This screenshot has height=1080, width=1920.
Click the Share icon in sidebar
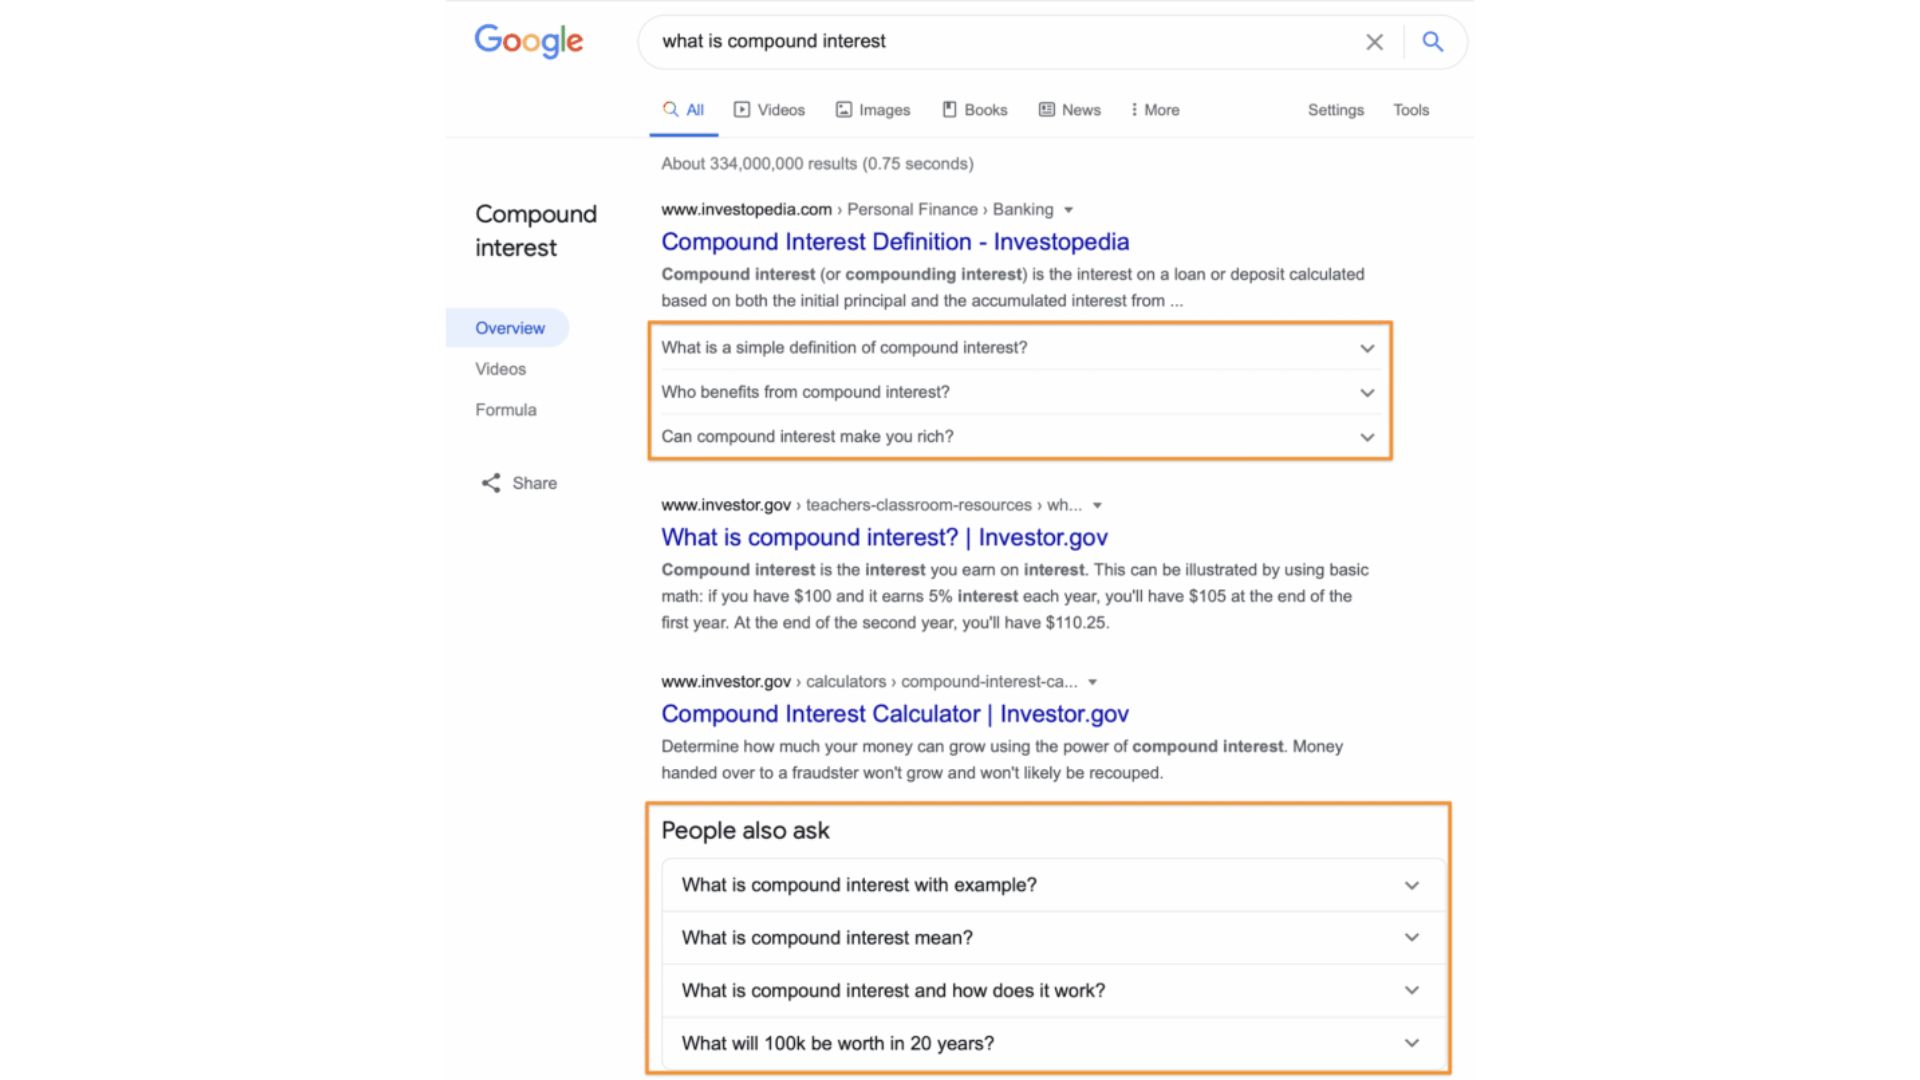pyautogui.click(x=491, y=483)
